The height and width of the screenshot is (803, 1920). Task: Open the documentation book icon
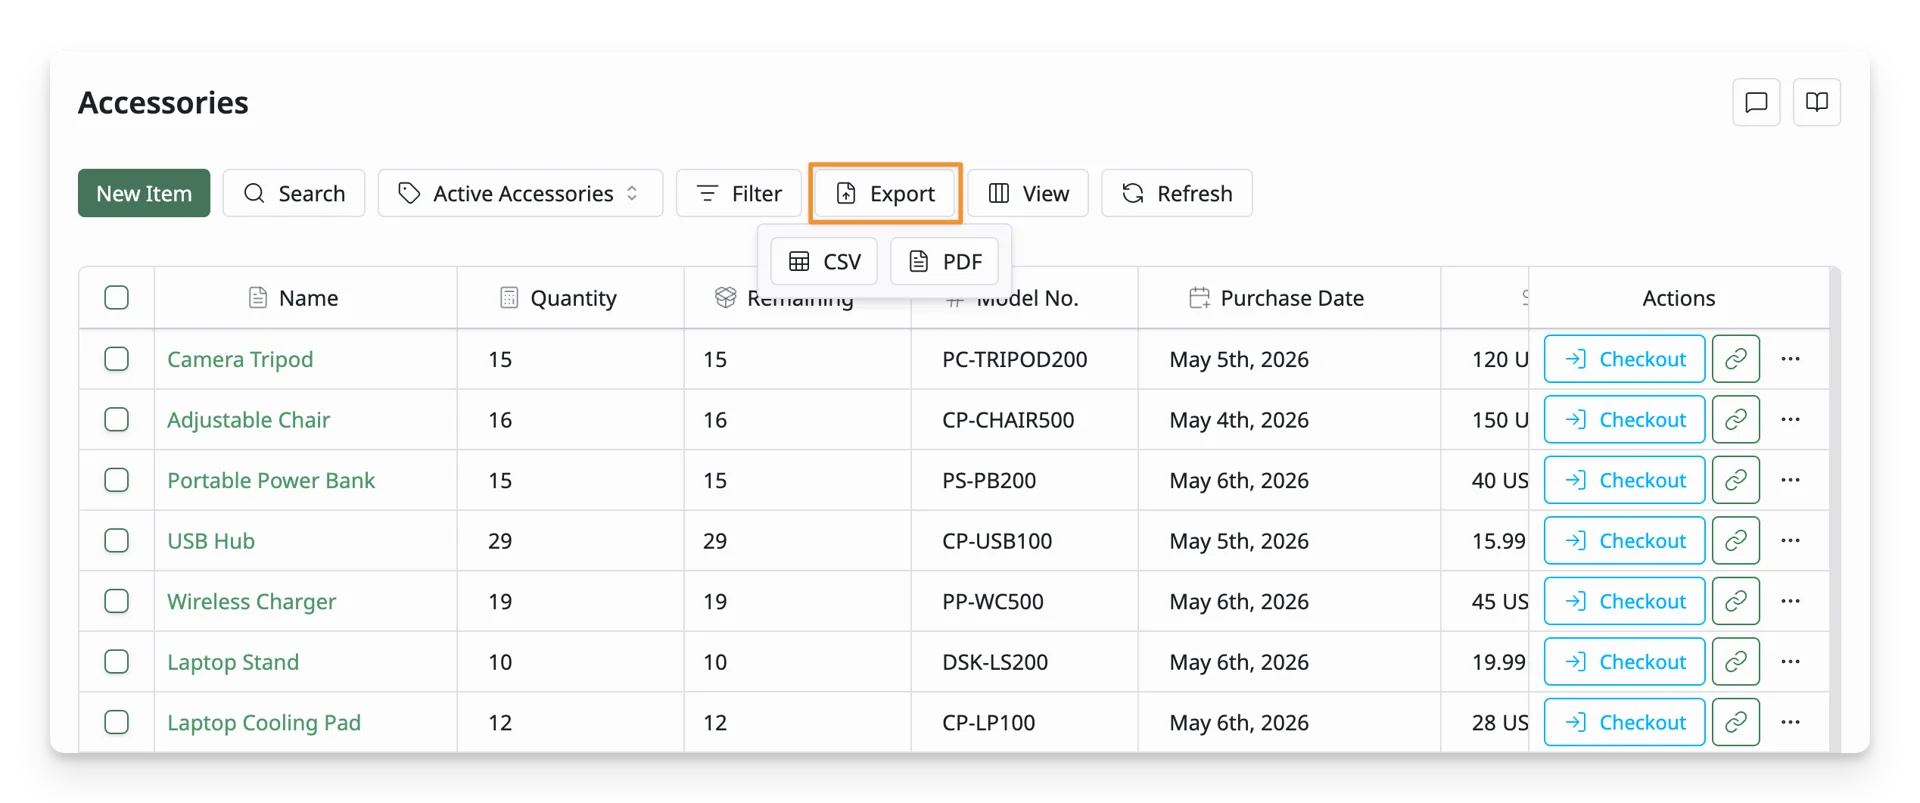[x=1817, y=102]
